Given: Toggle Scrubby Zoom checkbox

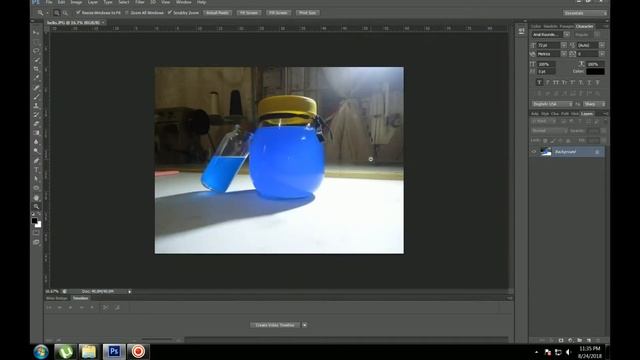Looking at the screenshot, I should tap(170, 13).
